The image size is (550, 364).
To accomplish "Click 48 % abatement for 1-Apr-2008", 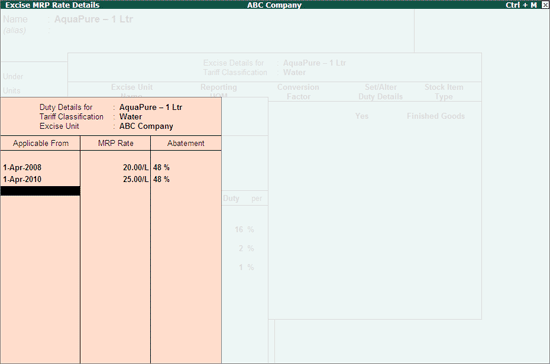I will coord(161,168).
